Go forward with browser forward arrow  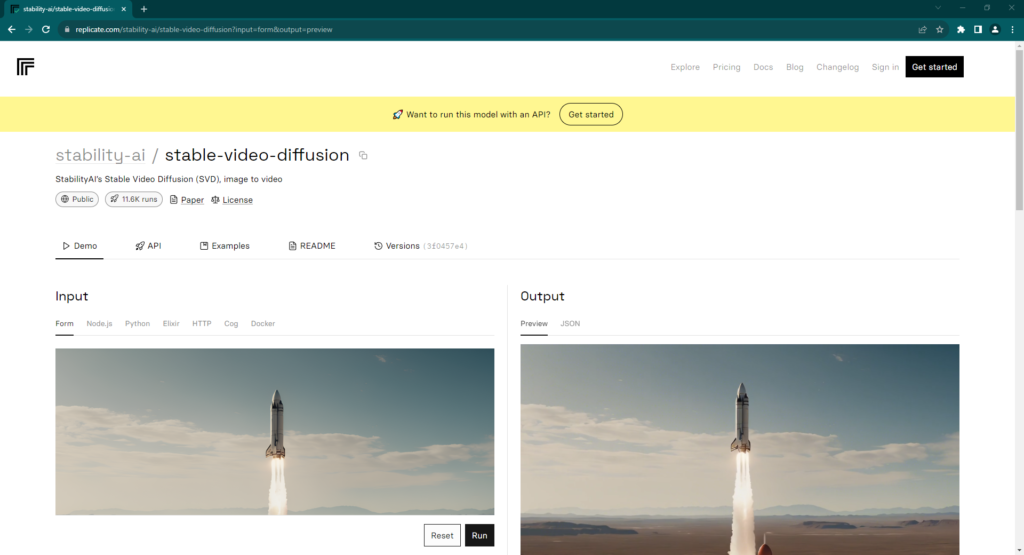(29, 29)
